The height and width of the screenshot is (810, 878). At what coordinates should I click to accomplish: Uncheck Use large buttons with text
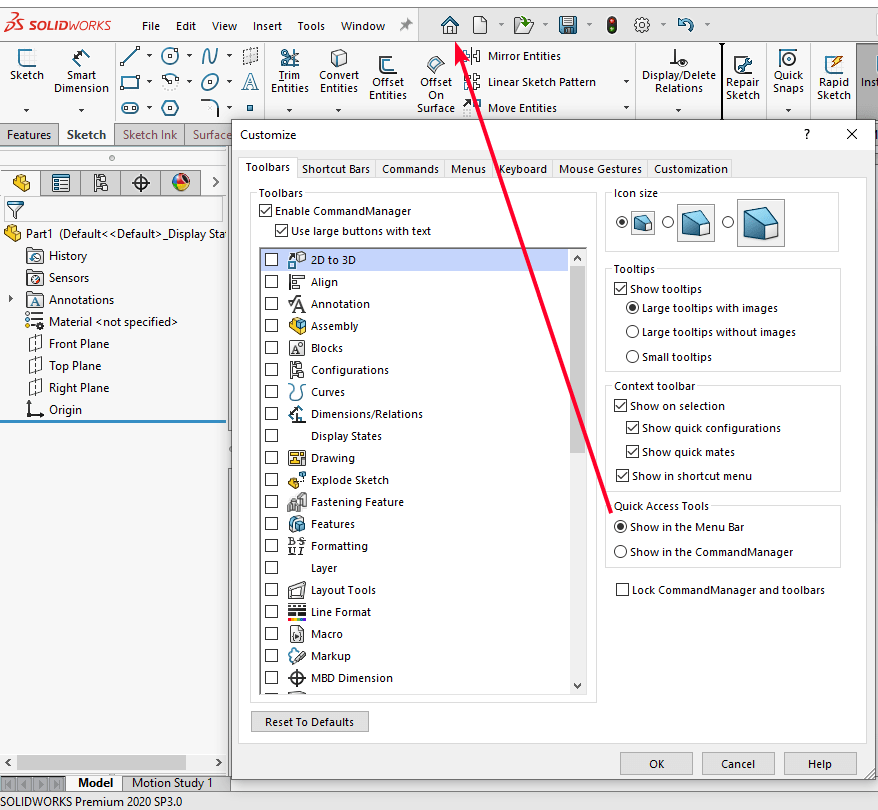[x=283, y=229]
